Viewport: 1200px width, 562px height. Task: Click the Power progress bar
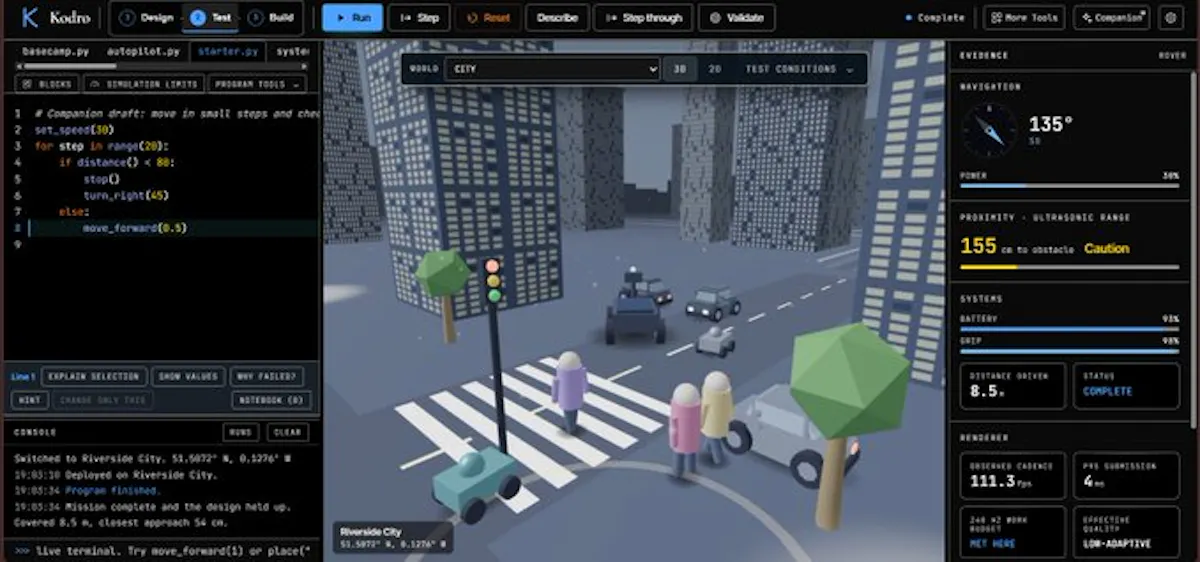[1069, 185]
